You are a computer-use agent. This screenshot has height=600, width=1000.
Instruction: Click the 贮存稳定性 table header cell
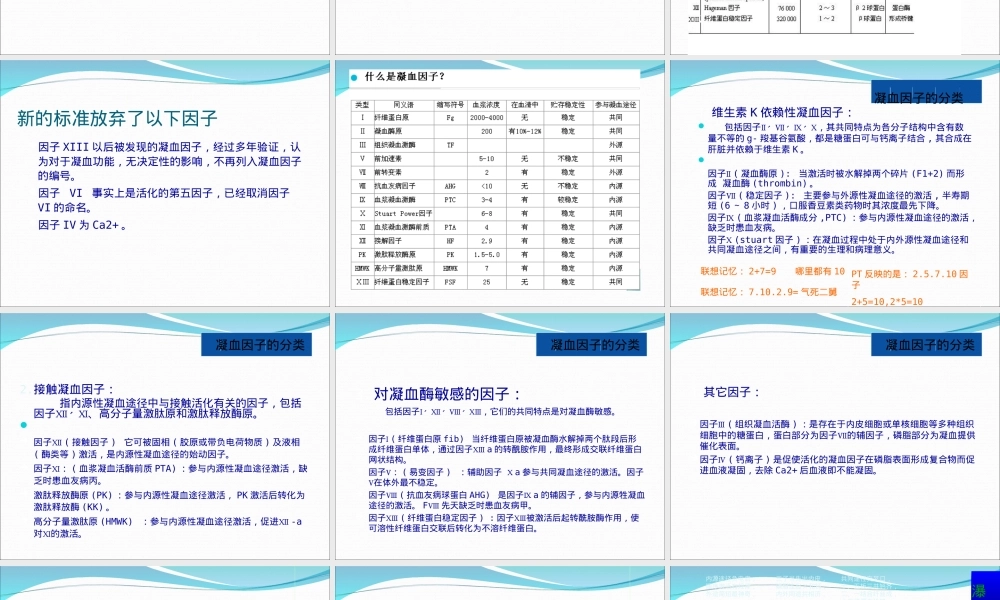coord(568,105)
